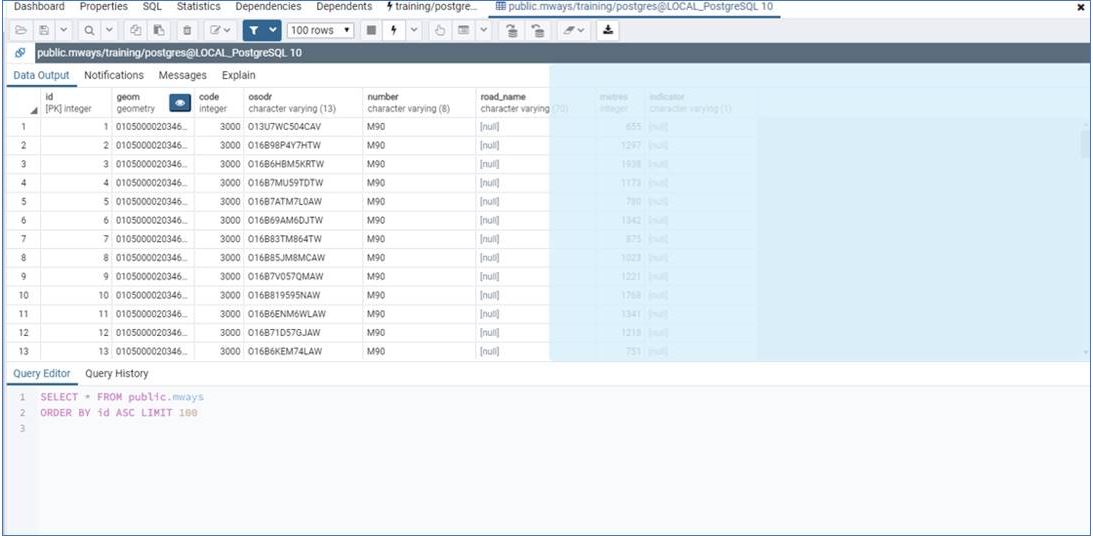Image resolution: width=1093 pixels, height=538 pixels.
Task: Select the osodr column header
Action: [x=303, y=102]
